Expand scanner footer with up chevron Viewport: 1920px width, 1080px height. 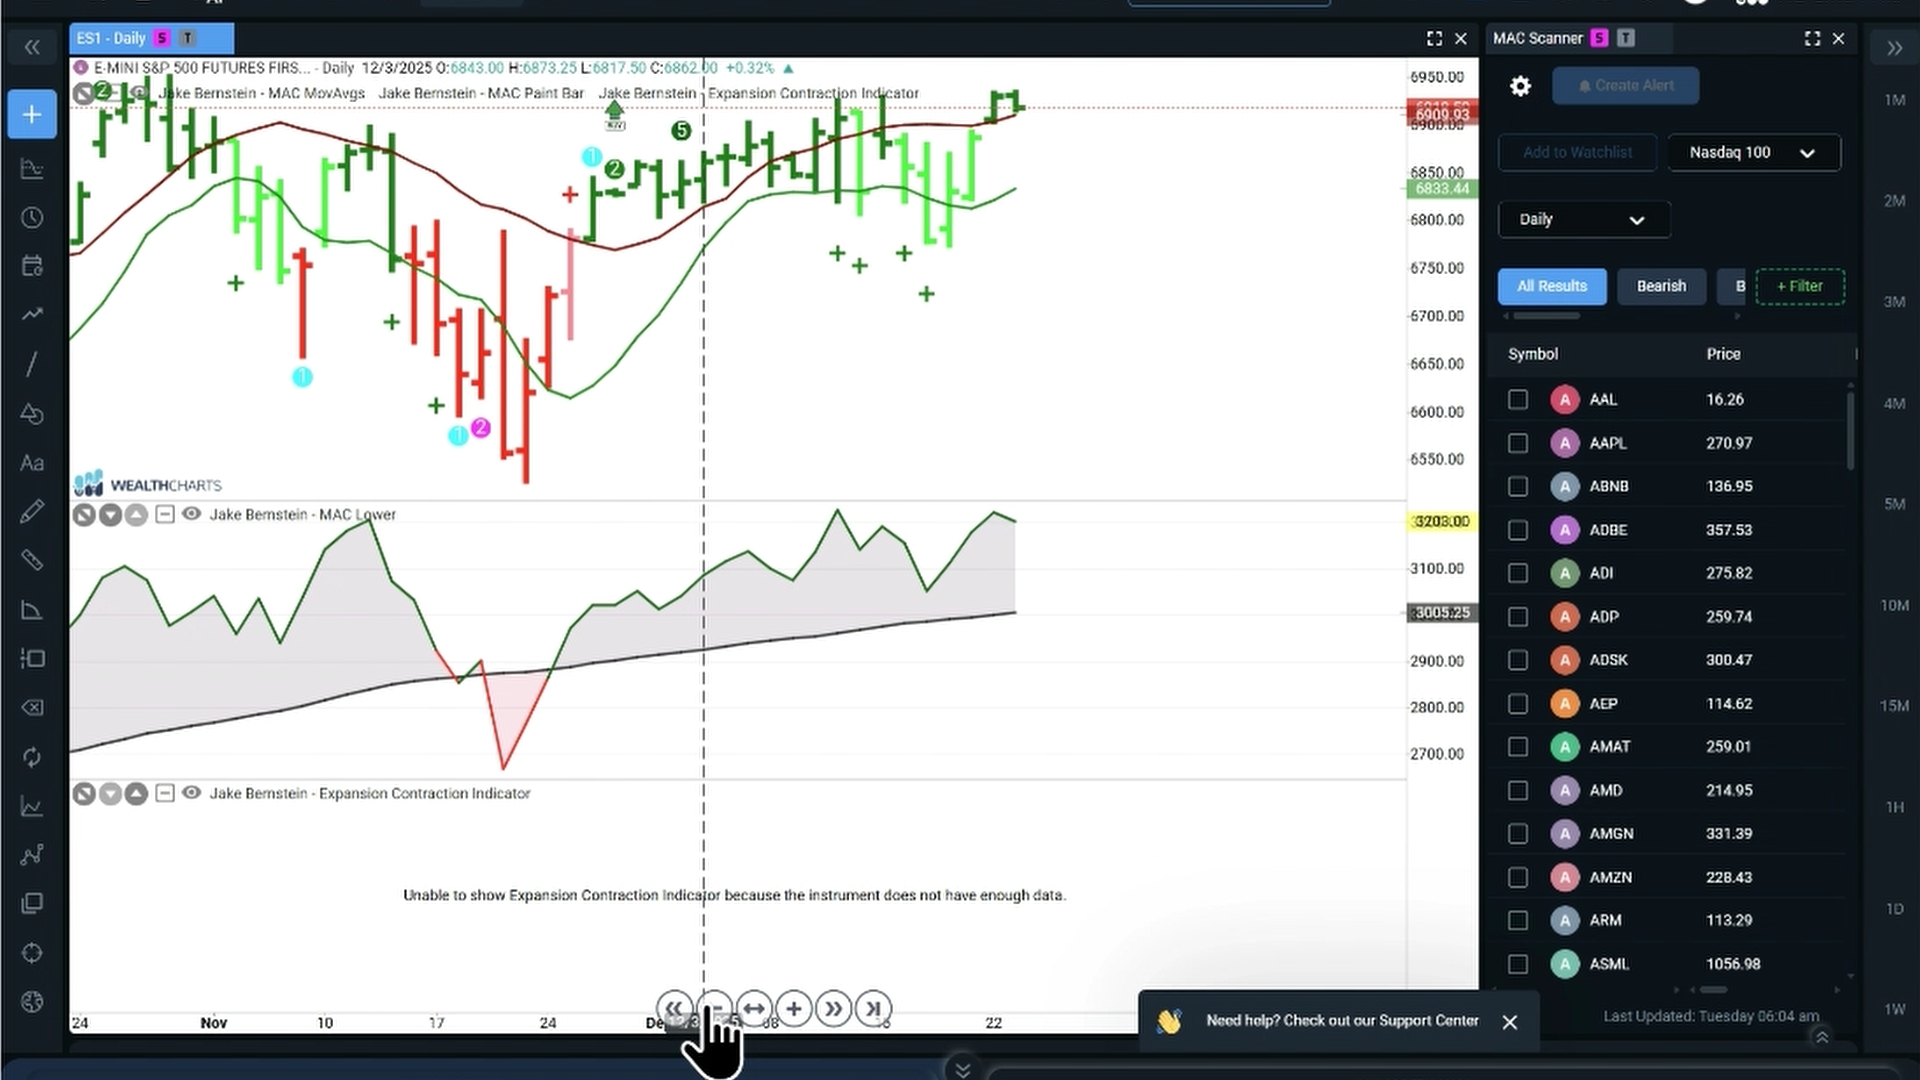1822,1037
